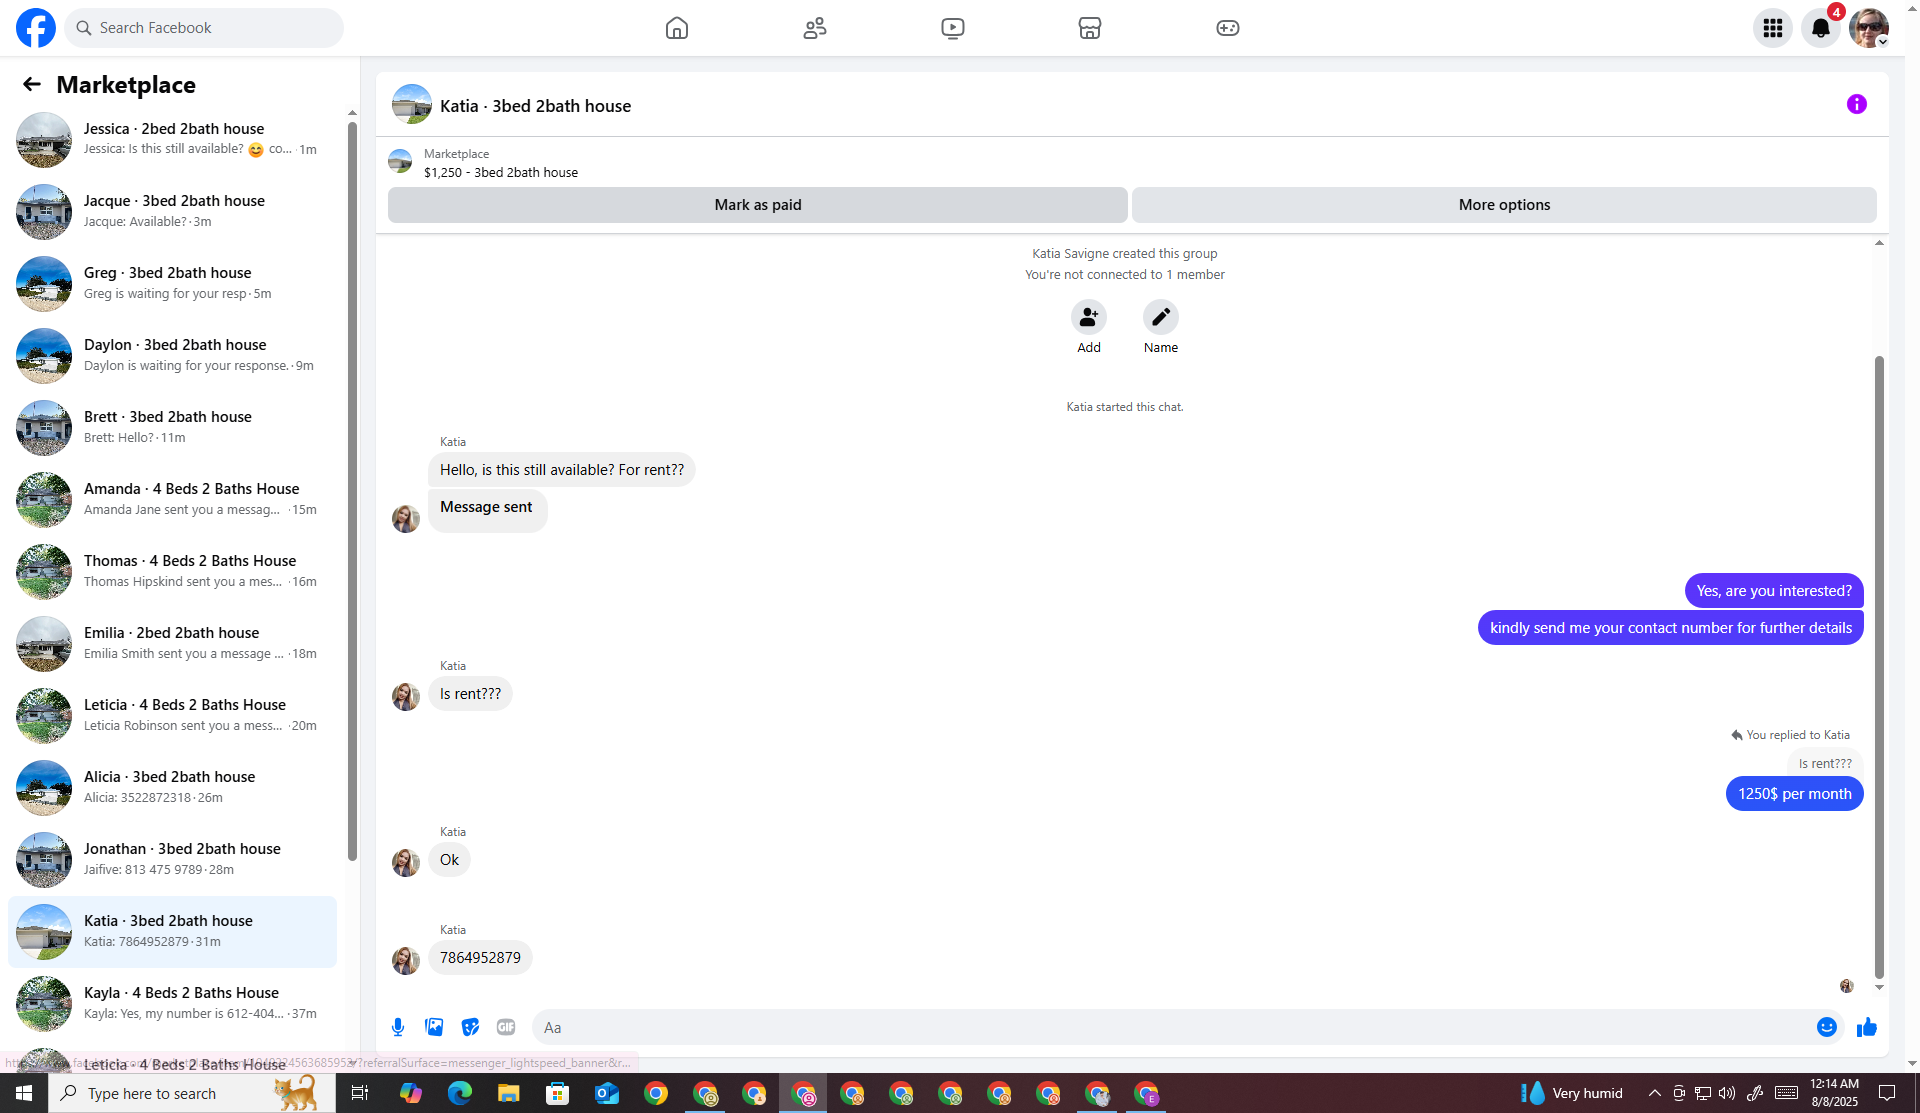Image resolution: width=1920 pixels, height=1113 pixels.
Task: Click the voice clip microphone icon
Action: tap(398, 1027)
